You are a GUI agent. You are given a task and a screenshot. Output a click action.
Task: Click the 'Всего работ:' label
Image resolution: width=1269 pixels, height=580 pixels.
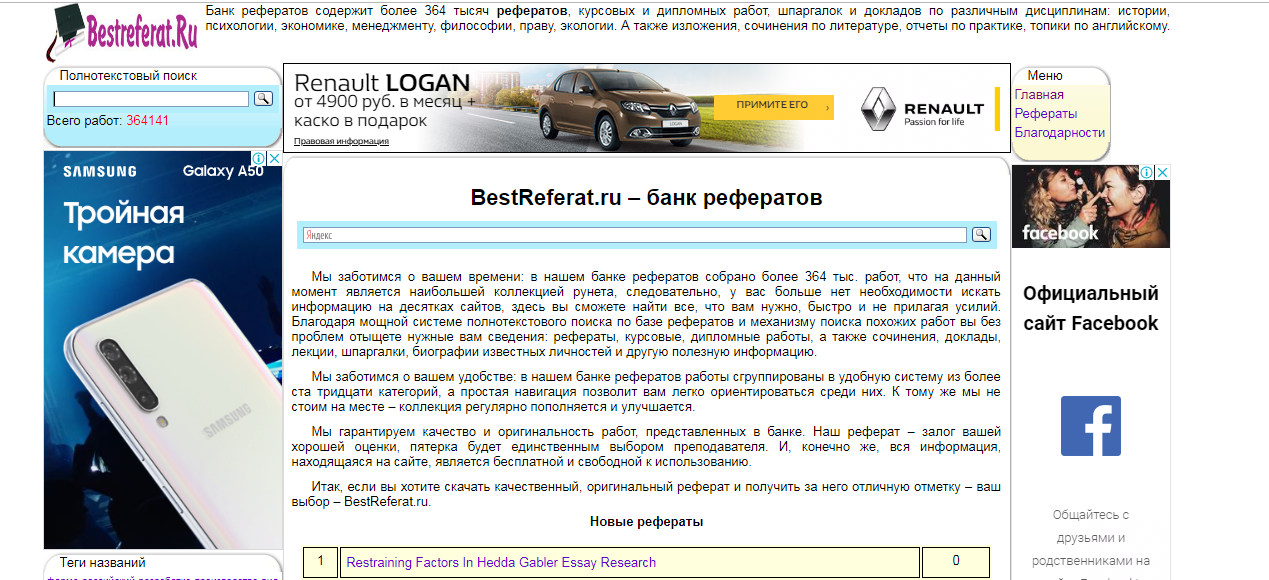85,121
